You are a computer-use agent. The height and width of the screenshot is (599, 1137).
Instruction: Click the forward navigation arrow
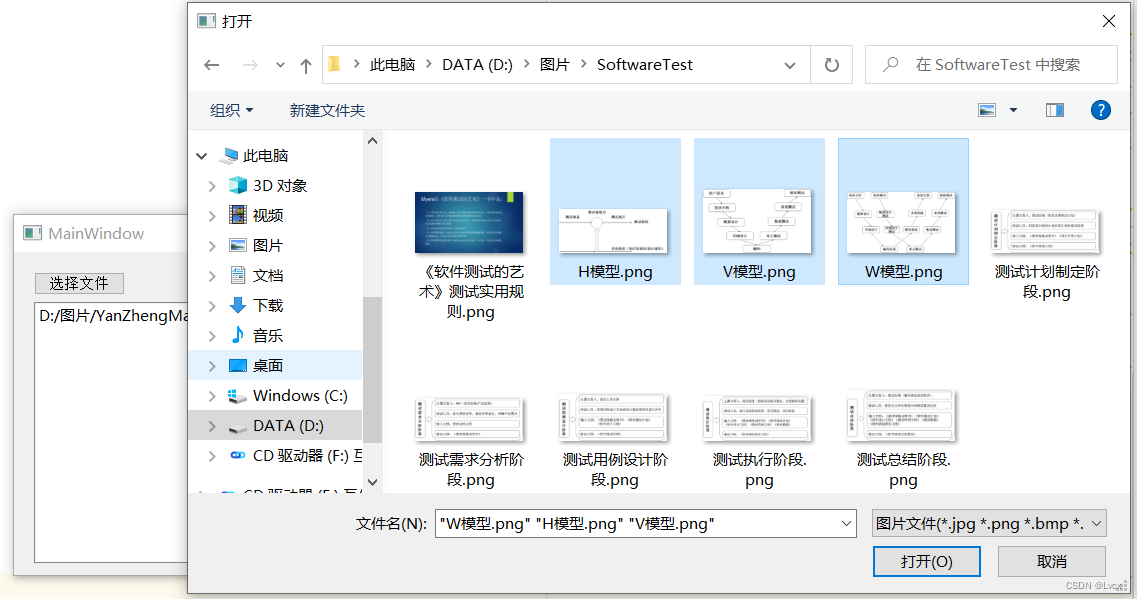(x=248, y=63)
